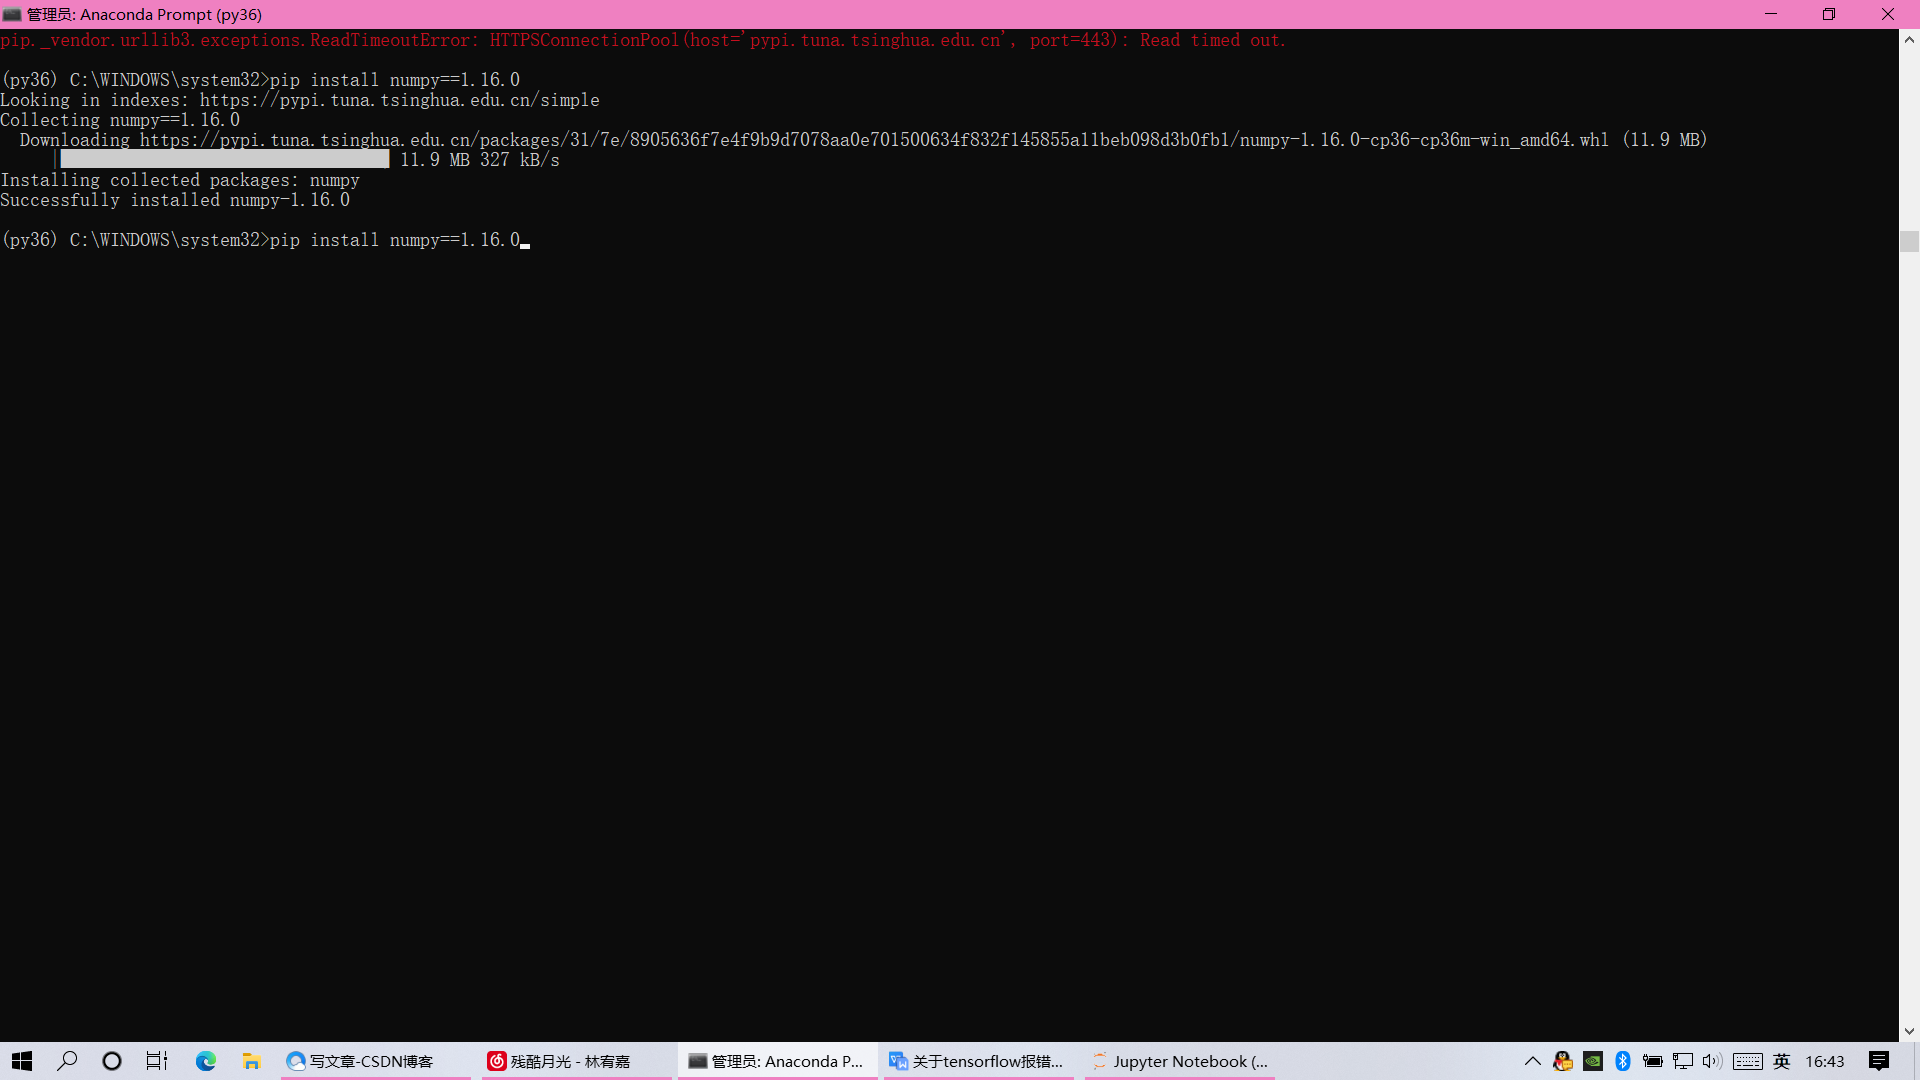Click the network connection tray icon

pyautogui.click(x=1683, y=1061)
